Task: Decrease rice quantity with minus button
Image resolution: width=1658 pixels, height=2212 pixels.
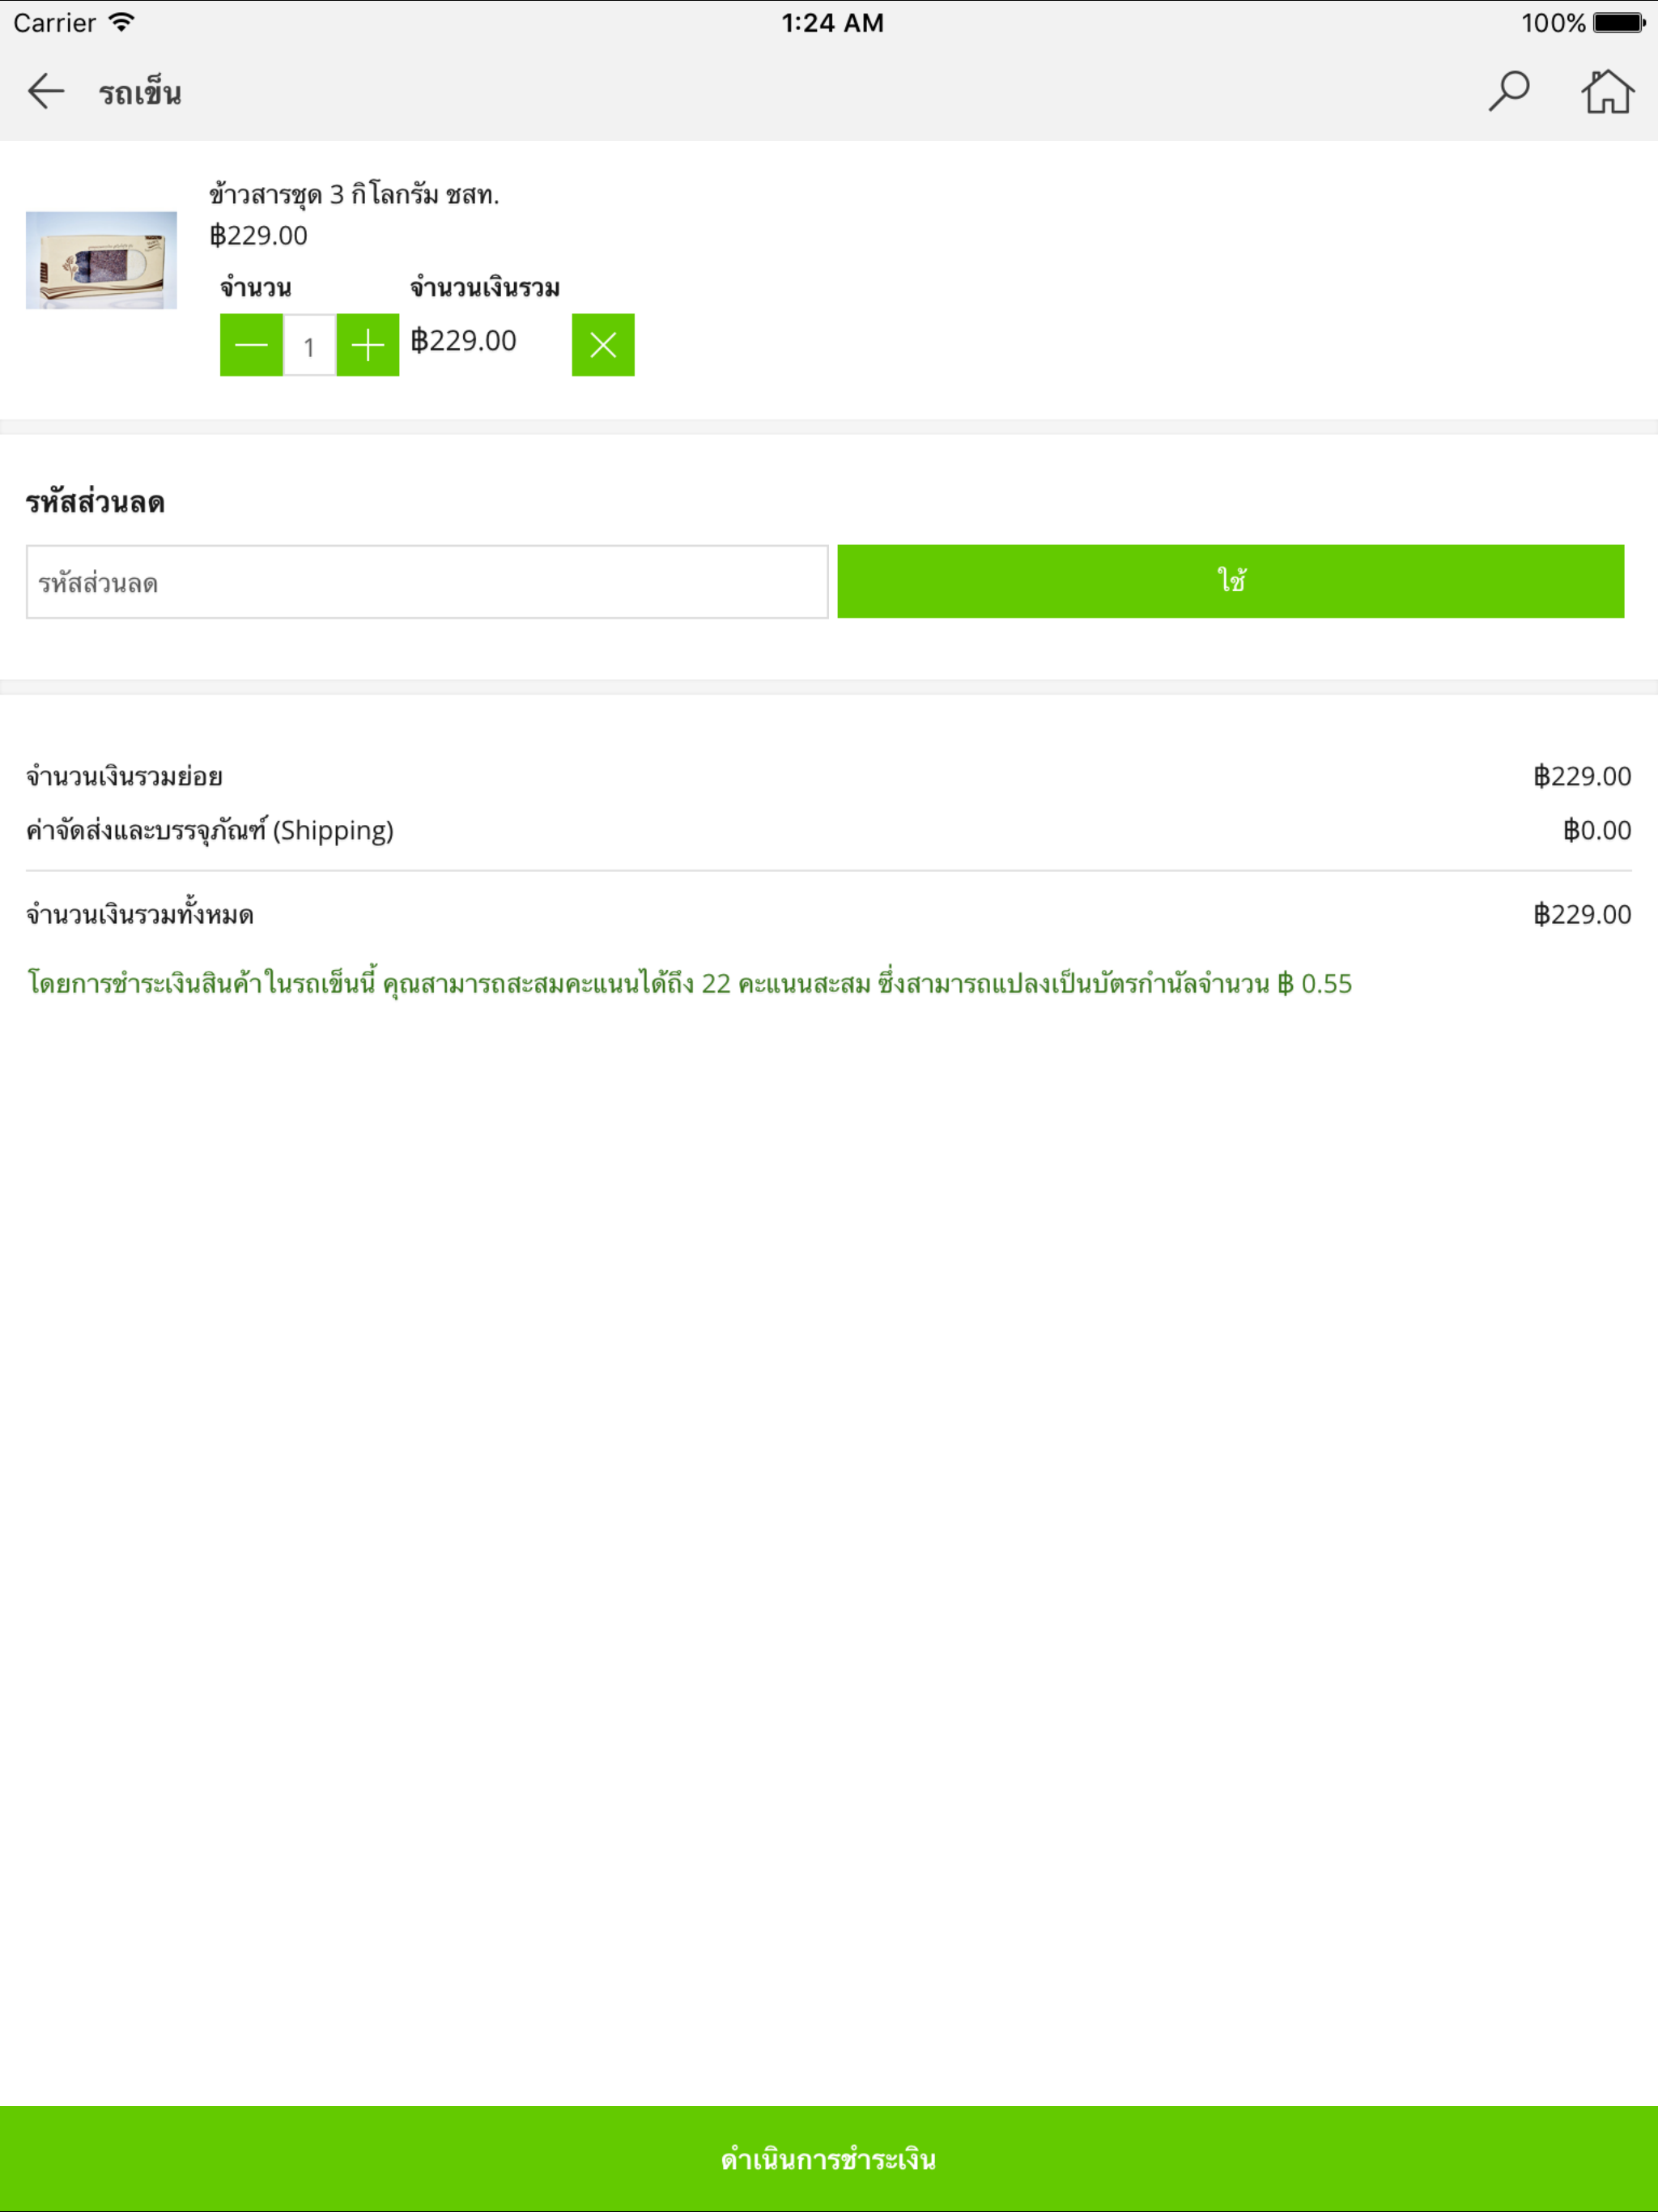Action: pos(251,345)
